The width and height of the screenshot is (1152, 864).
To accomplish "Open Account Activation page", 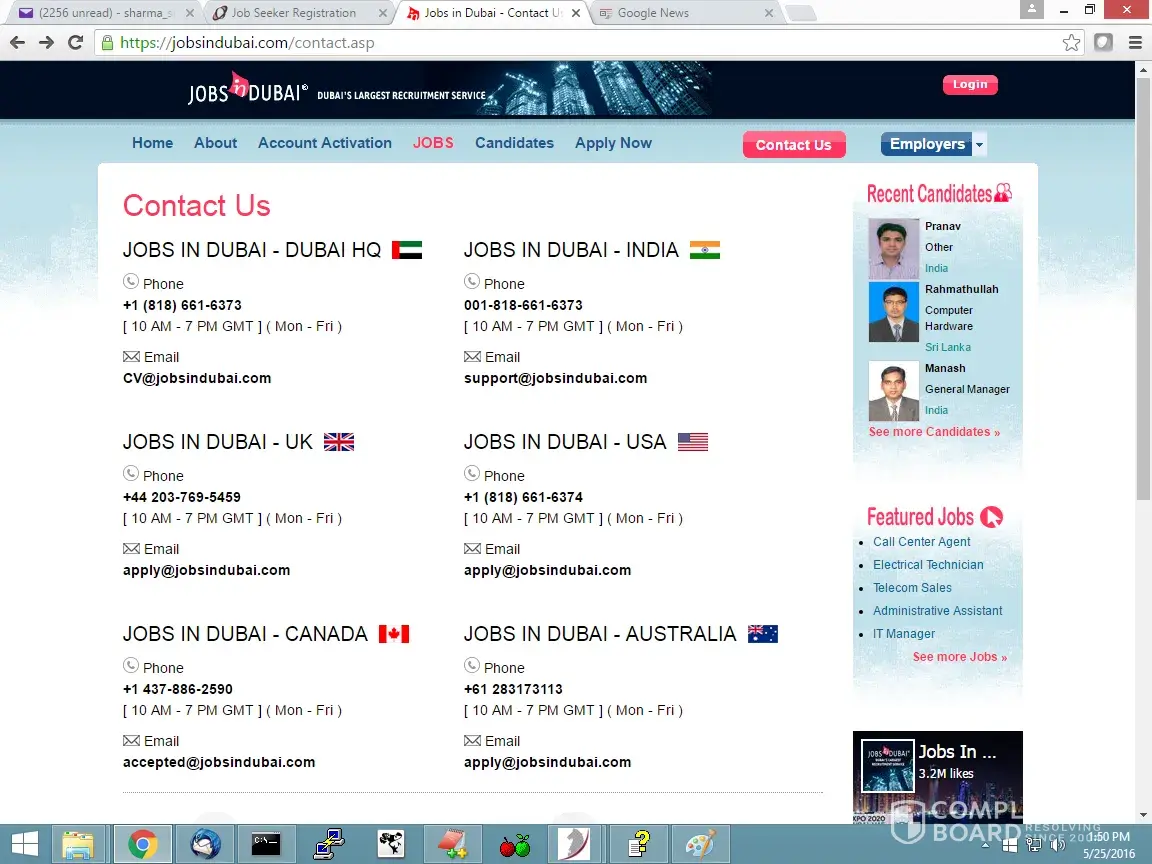I will pos(325,143).
